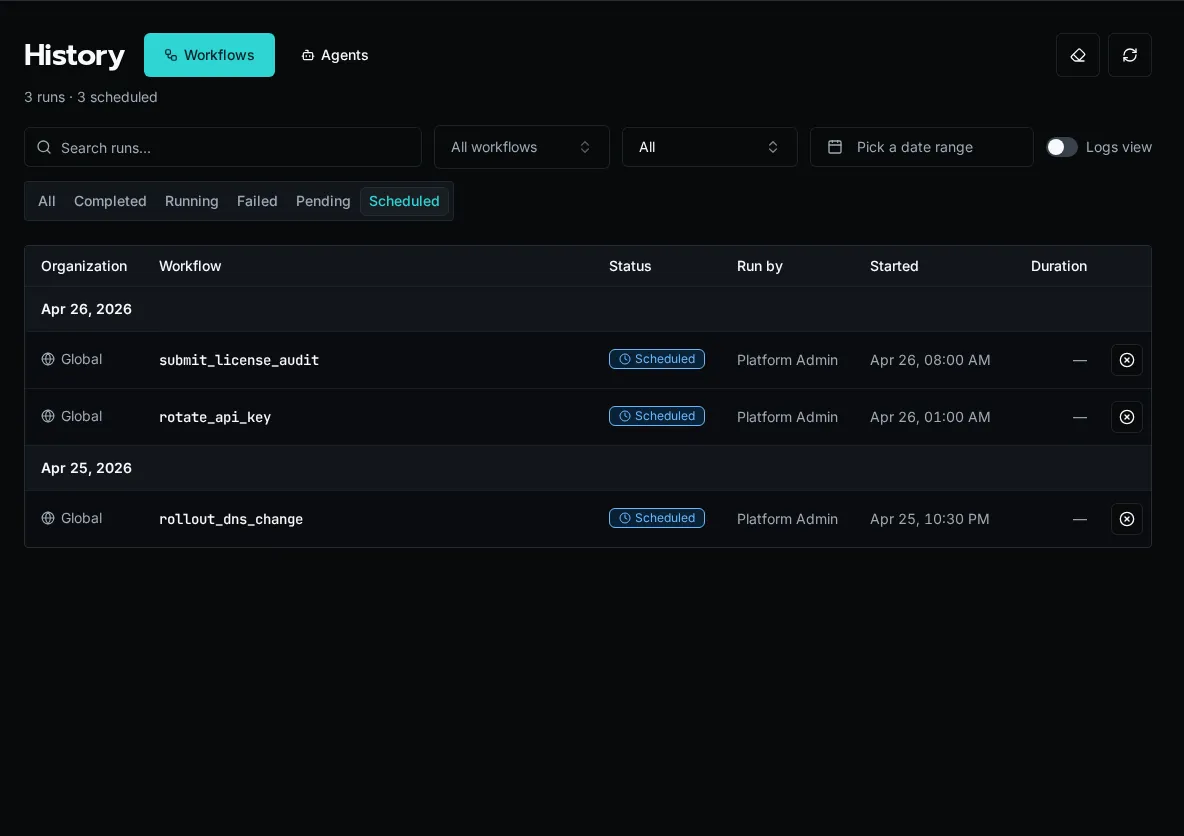The width and height of the screenshot is (1184, 836).
Task: Open the submit_license_audit workflow run
Action: click(x=239, y=360)
